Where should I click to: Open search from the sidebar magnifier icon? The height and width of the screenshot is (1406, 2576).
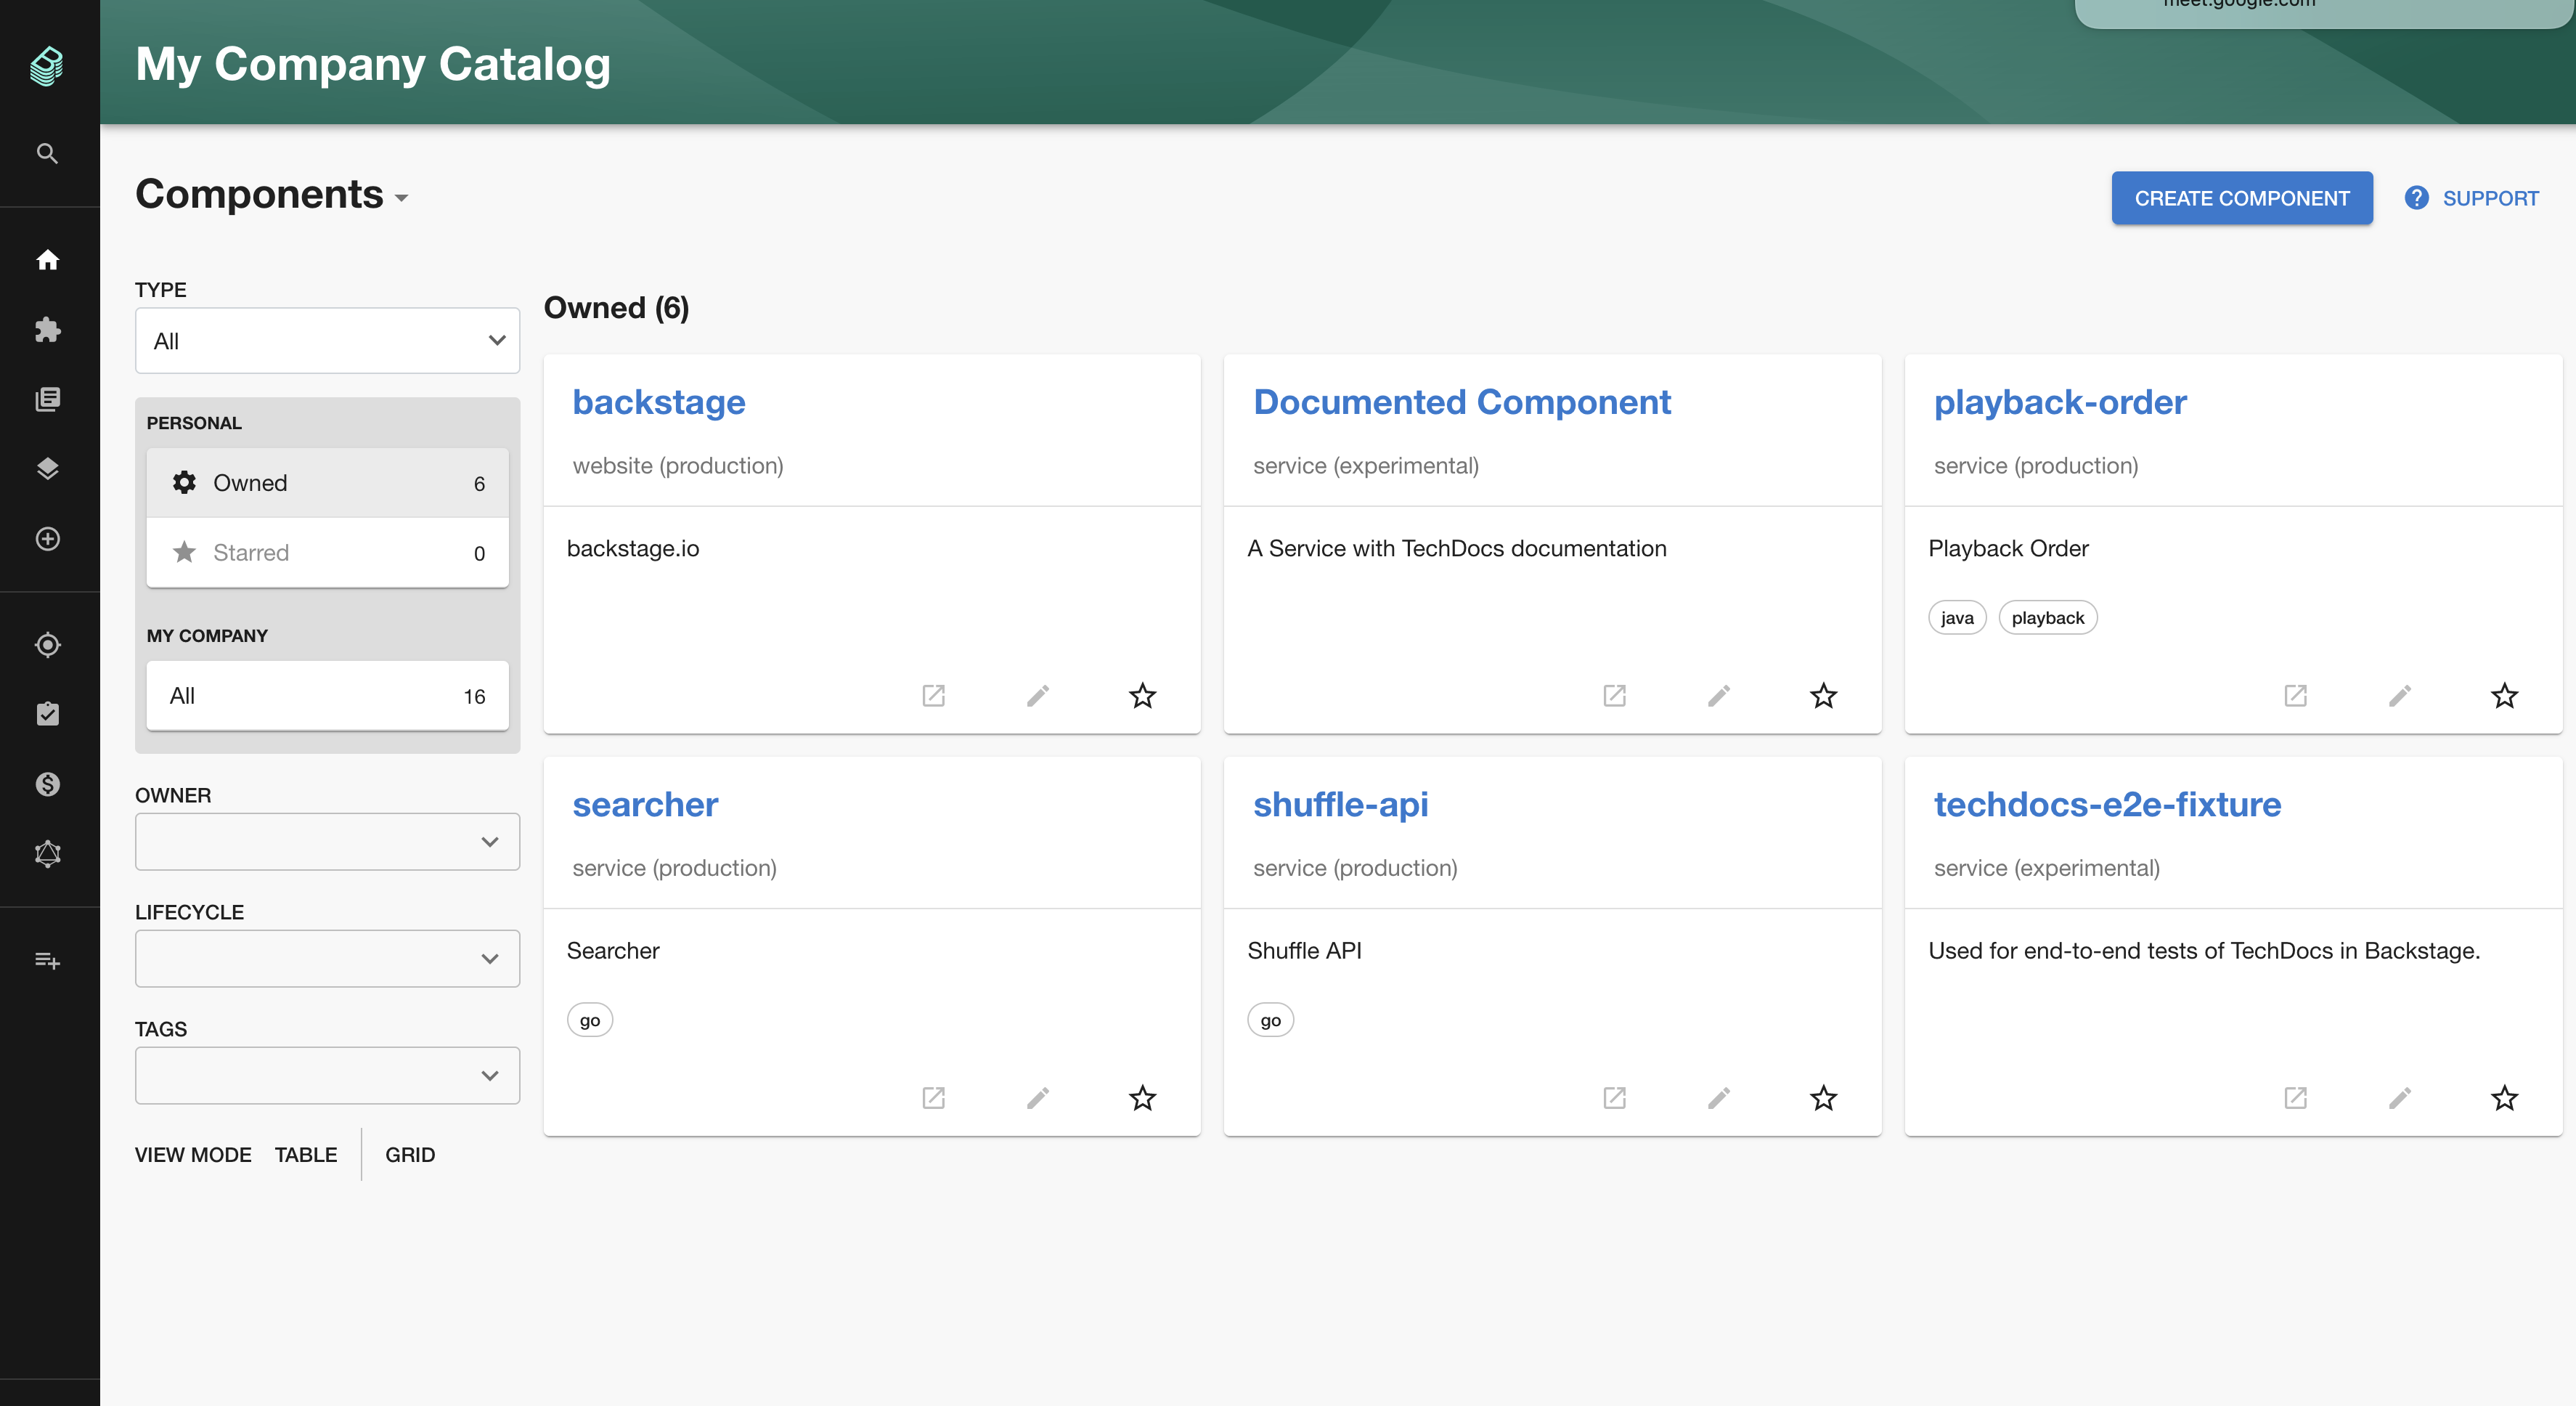click(x=47, y=153)
